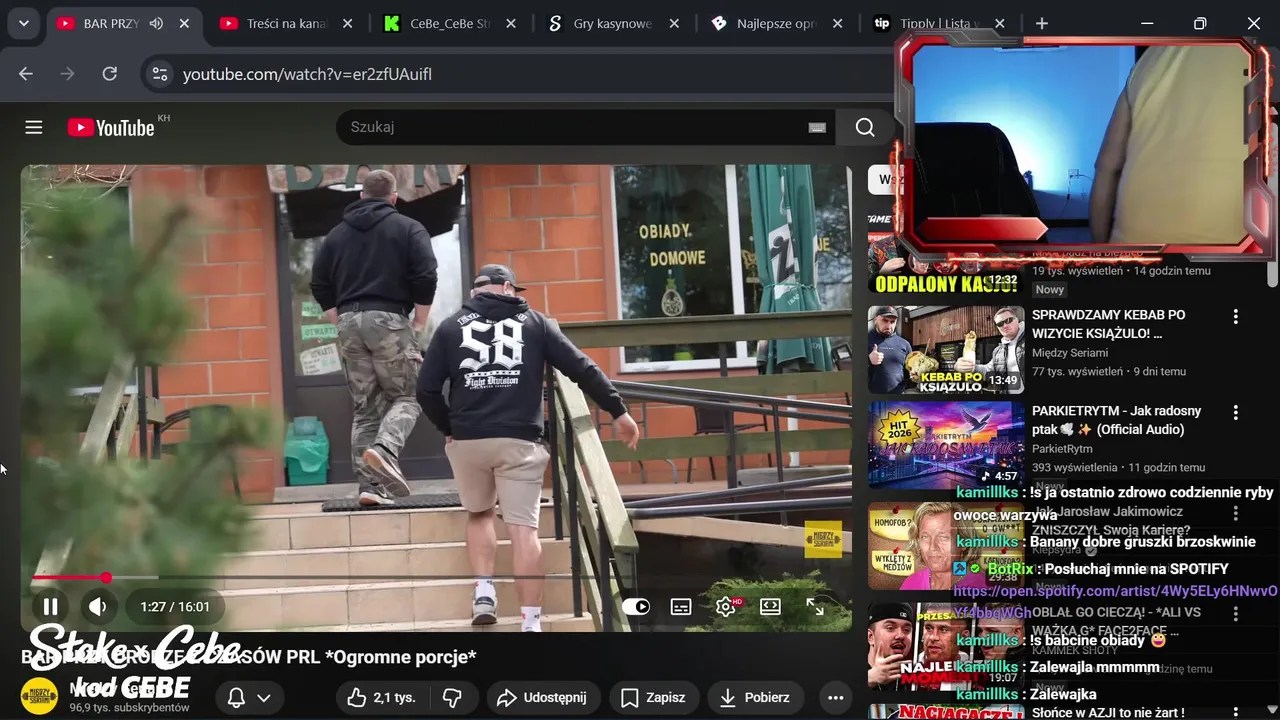Mute the BAR PRZY tab audio icon
The image size is (1280, 720).
pyautogui.click(x=156, y=23)
